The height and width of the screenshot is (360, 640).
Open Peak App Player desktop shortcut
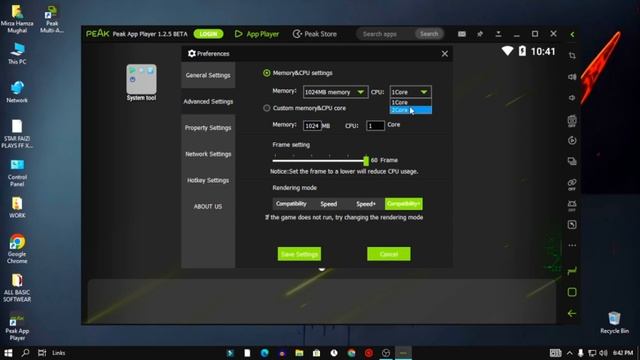click(17, 327)
